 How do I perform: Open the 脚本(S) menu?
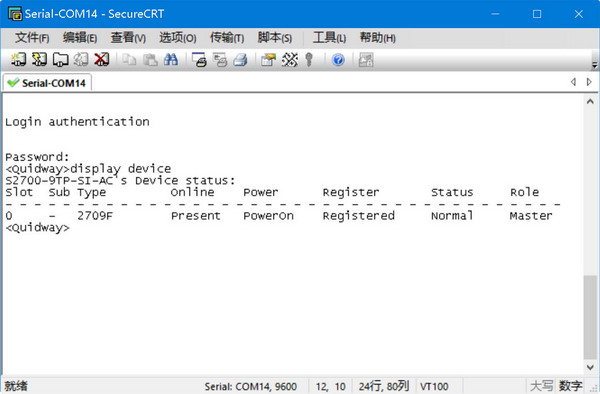[x=275, y=37]
